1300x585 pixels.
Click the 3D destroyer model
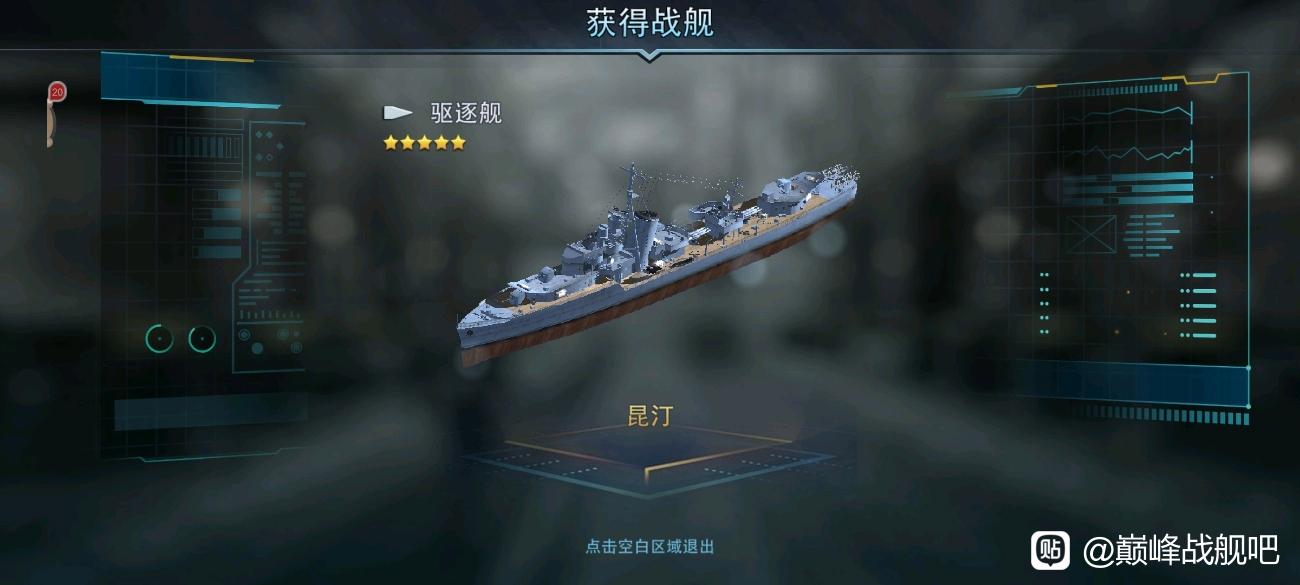660,260
